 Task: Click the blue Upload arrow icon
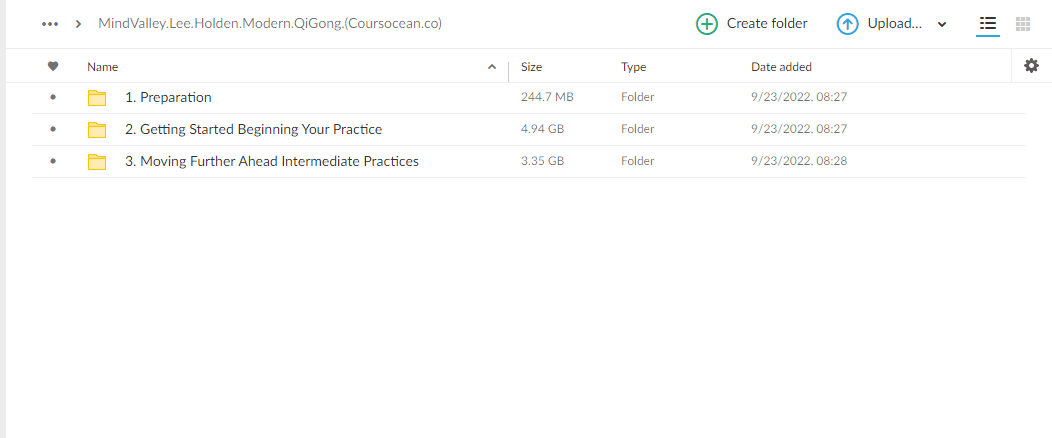click(848, 24)
